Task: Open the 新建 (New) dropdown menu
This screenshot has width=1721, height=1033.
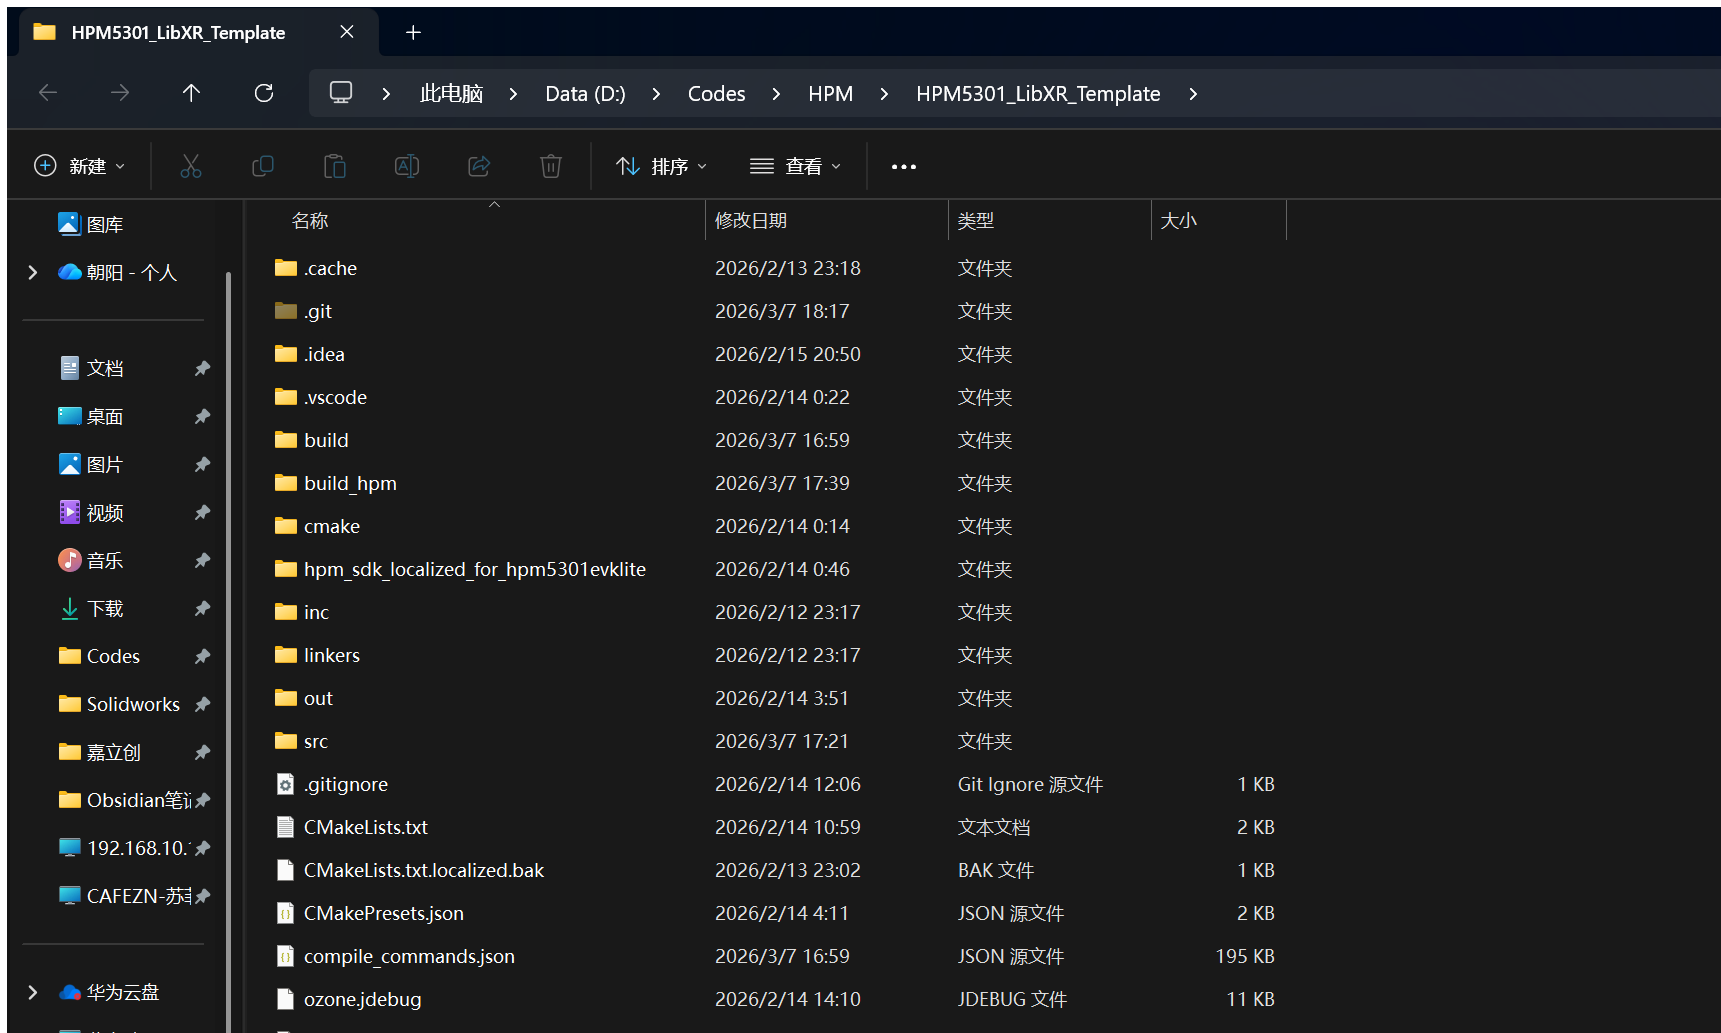Action: tap(80, 166)
